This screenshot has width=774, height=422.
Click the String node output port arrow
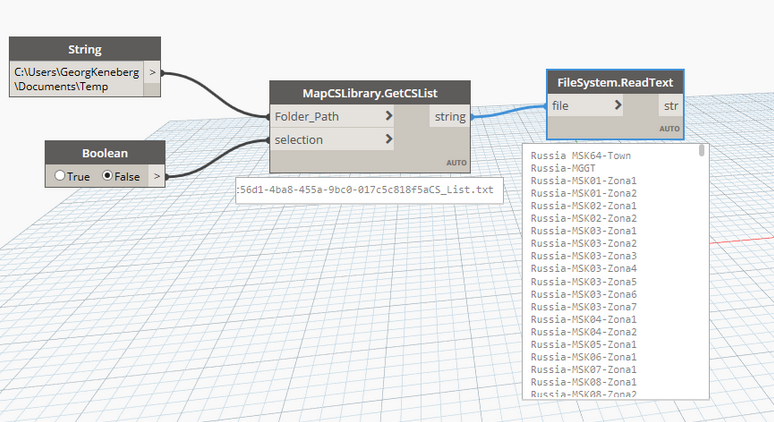[x=152, y=73]
